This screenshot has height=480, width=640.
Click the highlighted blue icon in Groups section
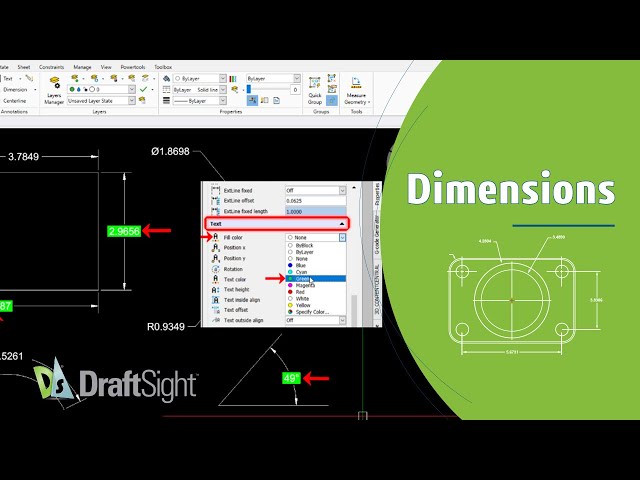[332, 100]
